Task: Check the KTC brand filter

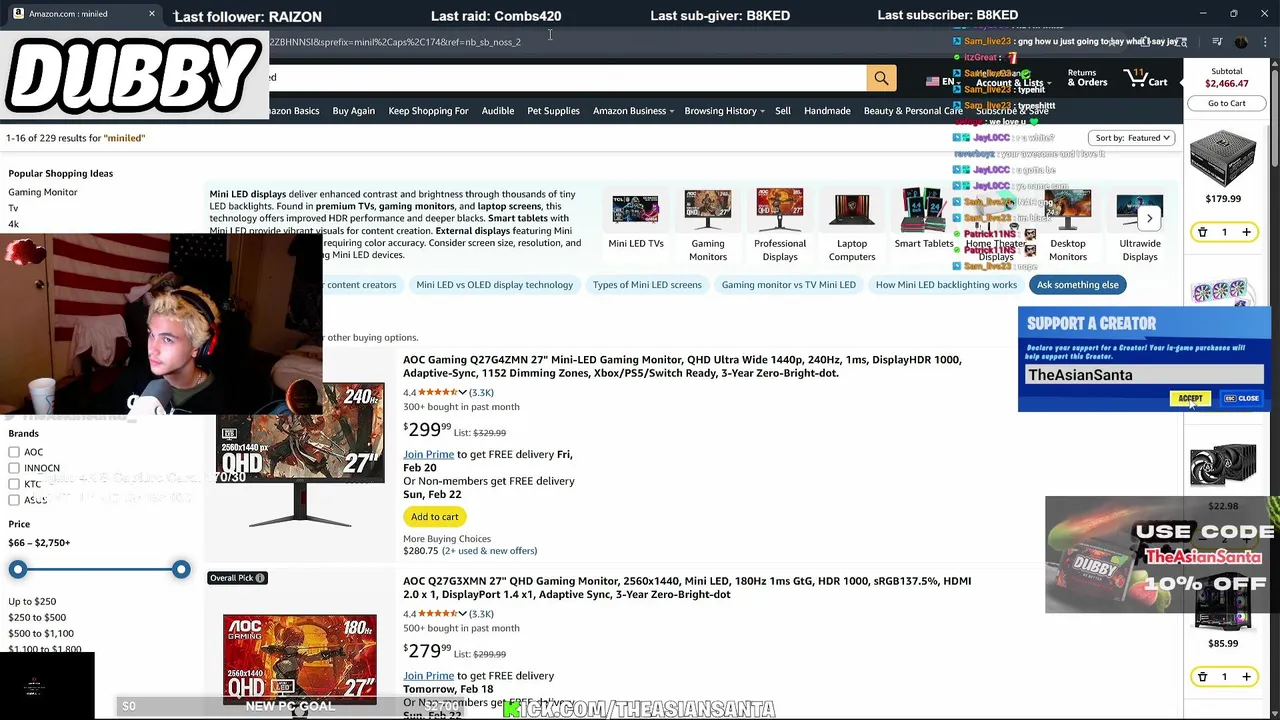Action: click(14, 484)
